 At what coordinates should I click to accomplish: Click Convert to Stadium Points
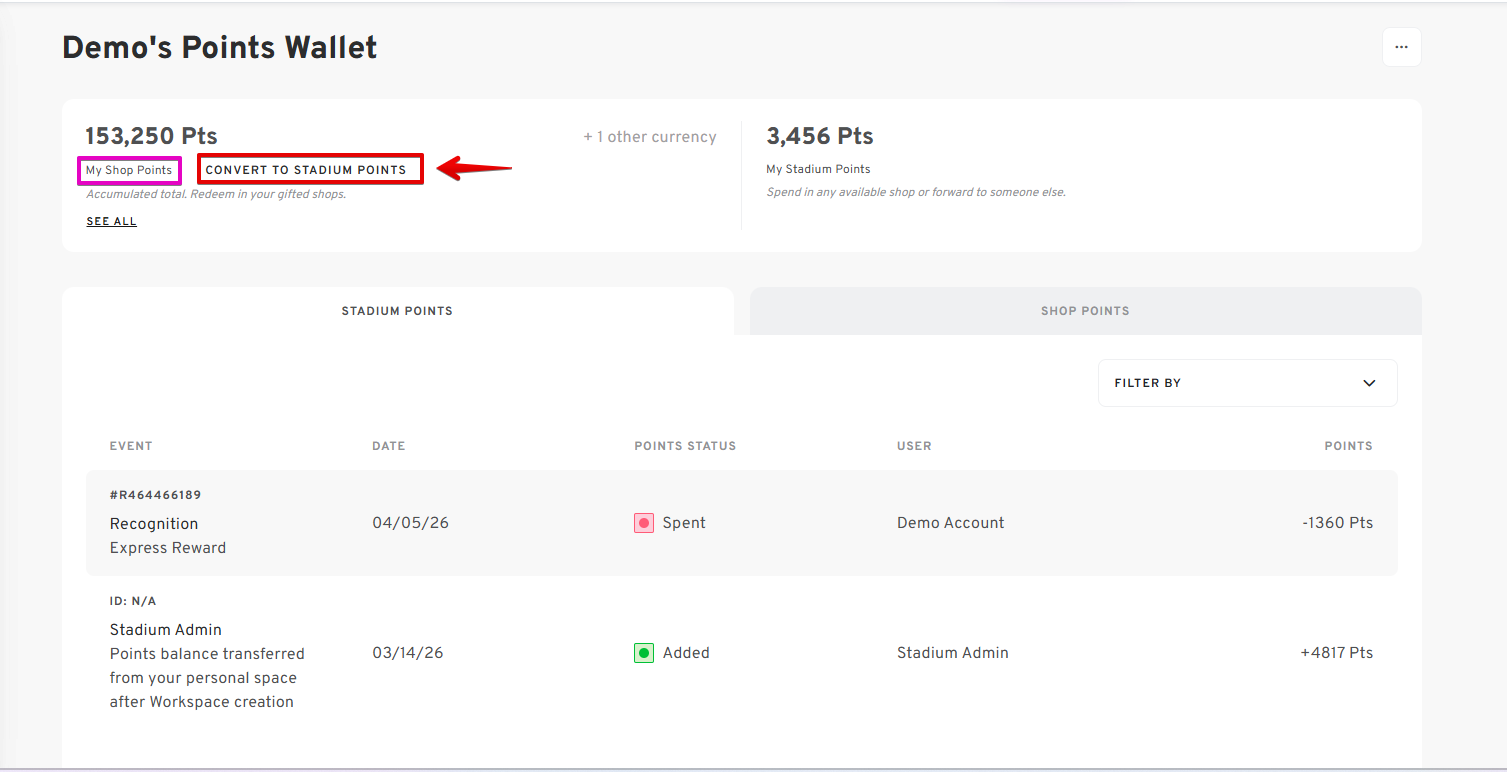306,170
